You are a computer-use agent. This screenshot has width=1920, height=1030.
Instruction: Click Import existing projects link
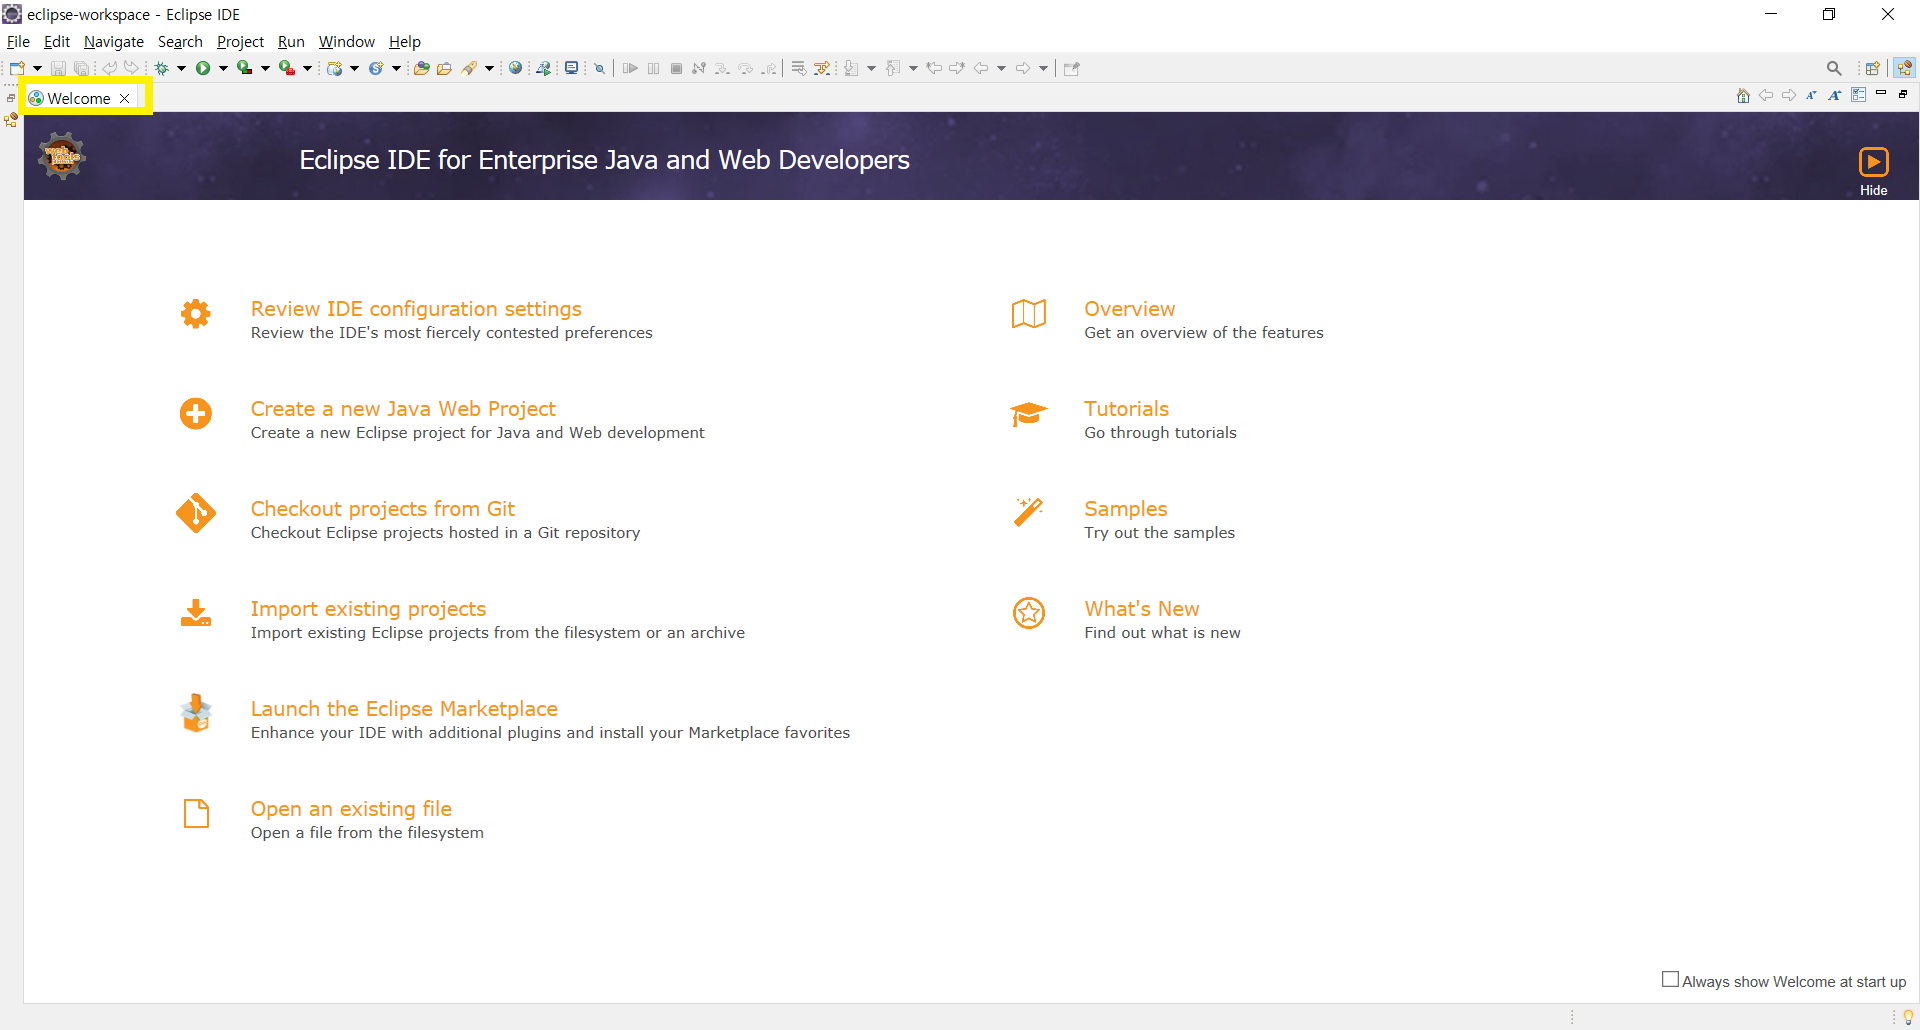coord(368,609)
